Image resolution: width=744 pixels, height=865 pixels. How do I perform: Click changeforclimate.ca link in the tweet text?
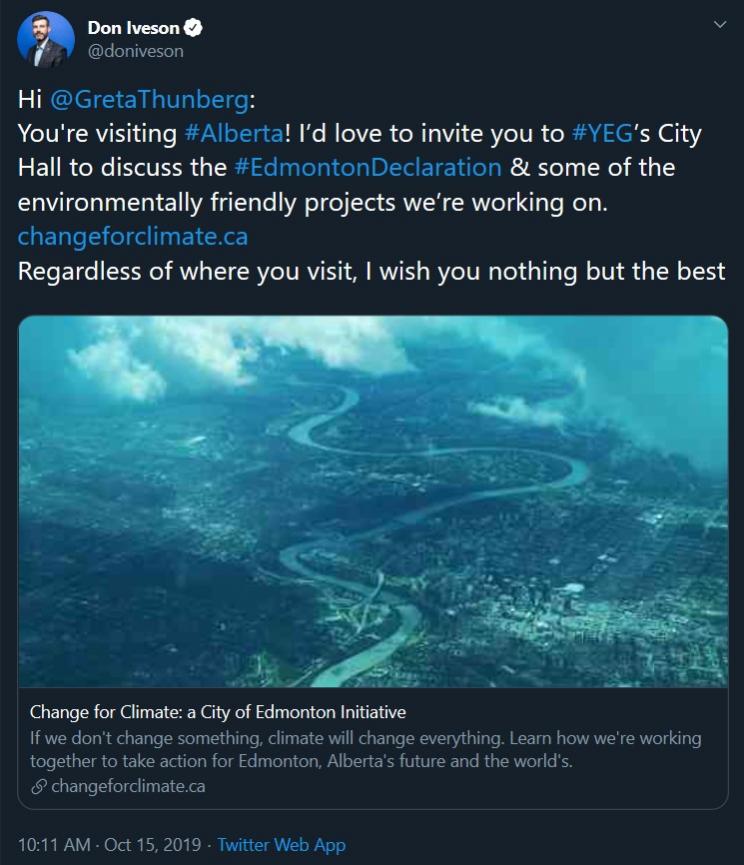pos(133,237)
